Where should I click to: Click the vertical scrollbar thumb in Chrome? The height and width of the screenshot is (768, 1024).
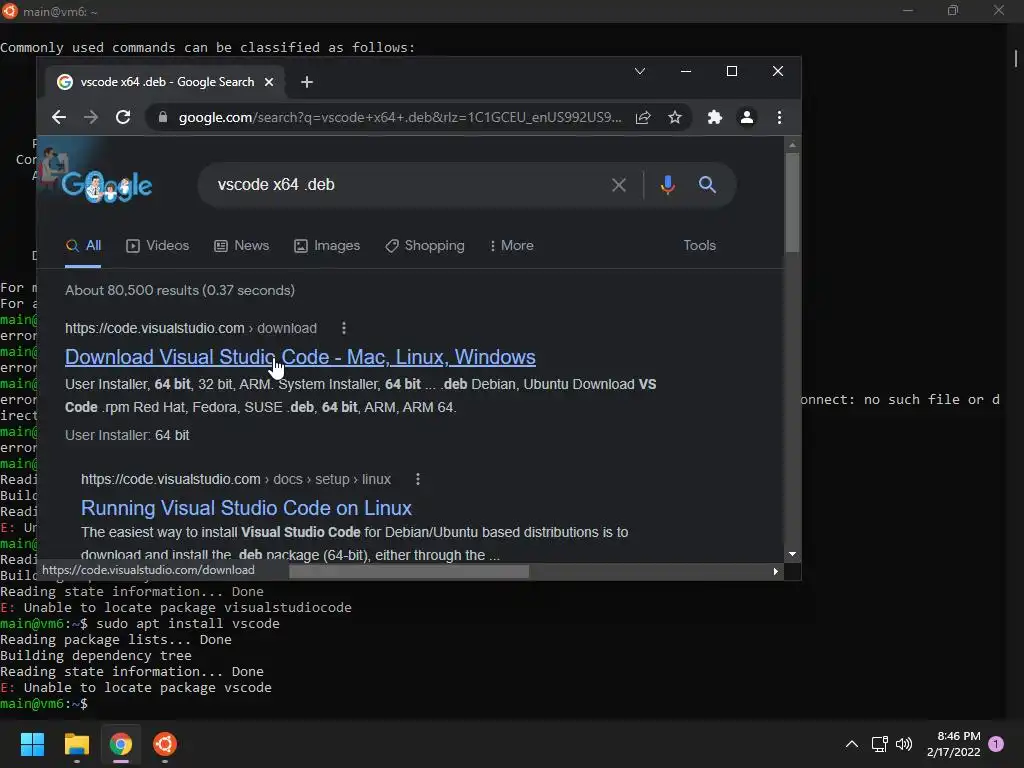pos(792,202)
